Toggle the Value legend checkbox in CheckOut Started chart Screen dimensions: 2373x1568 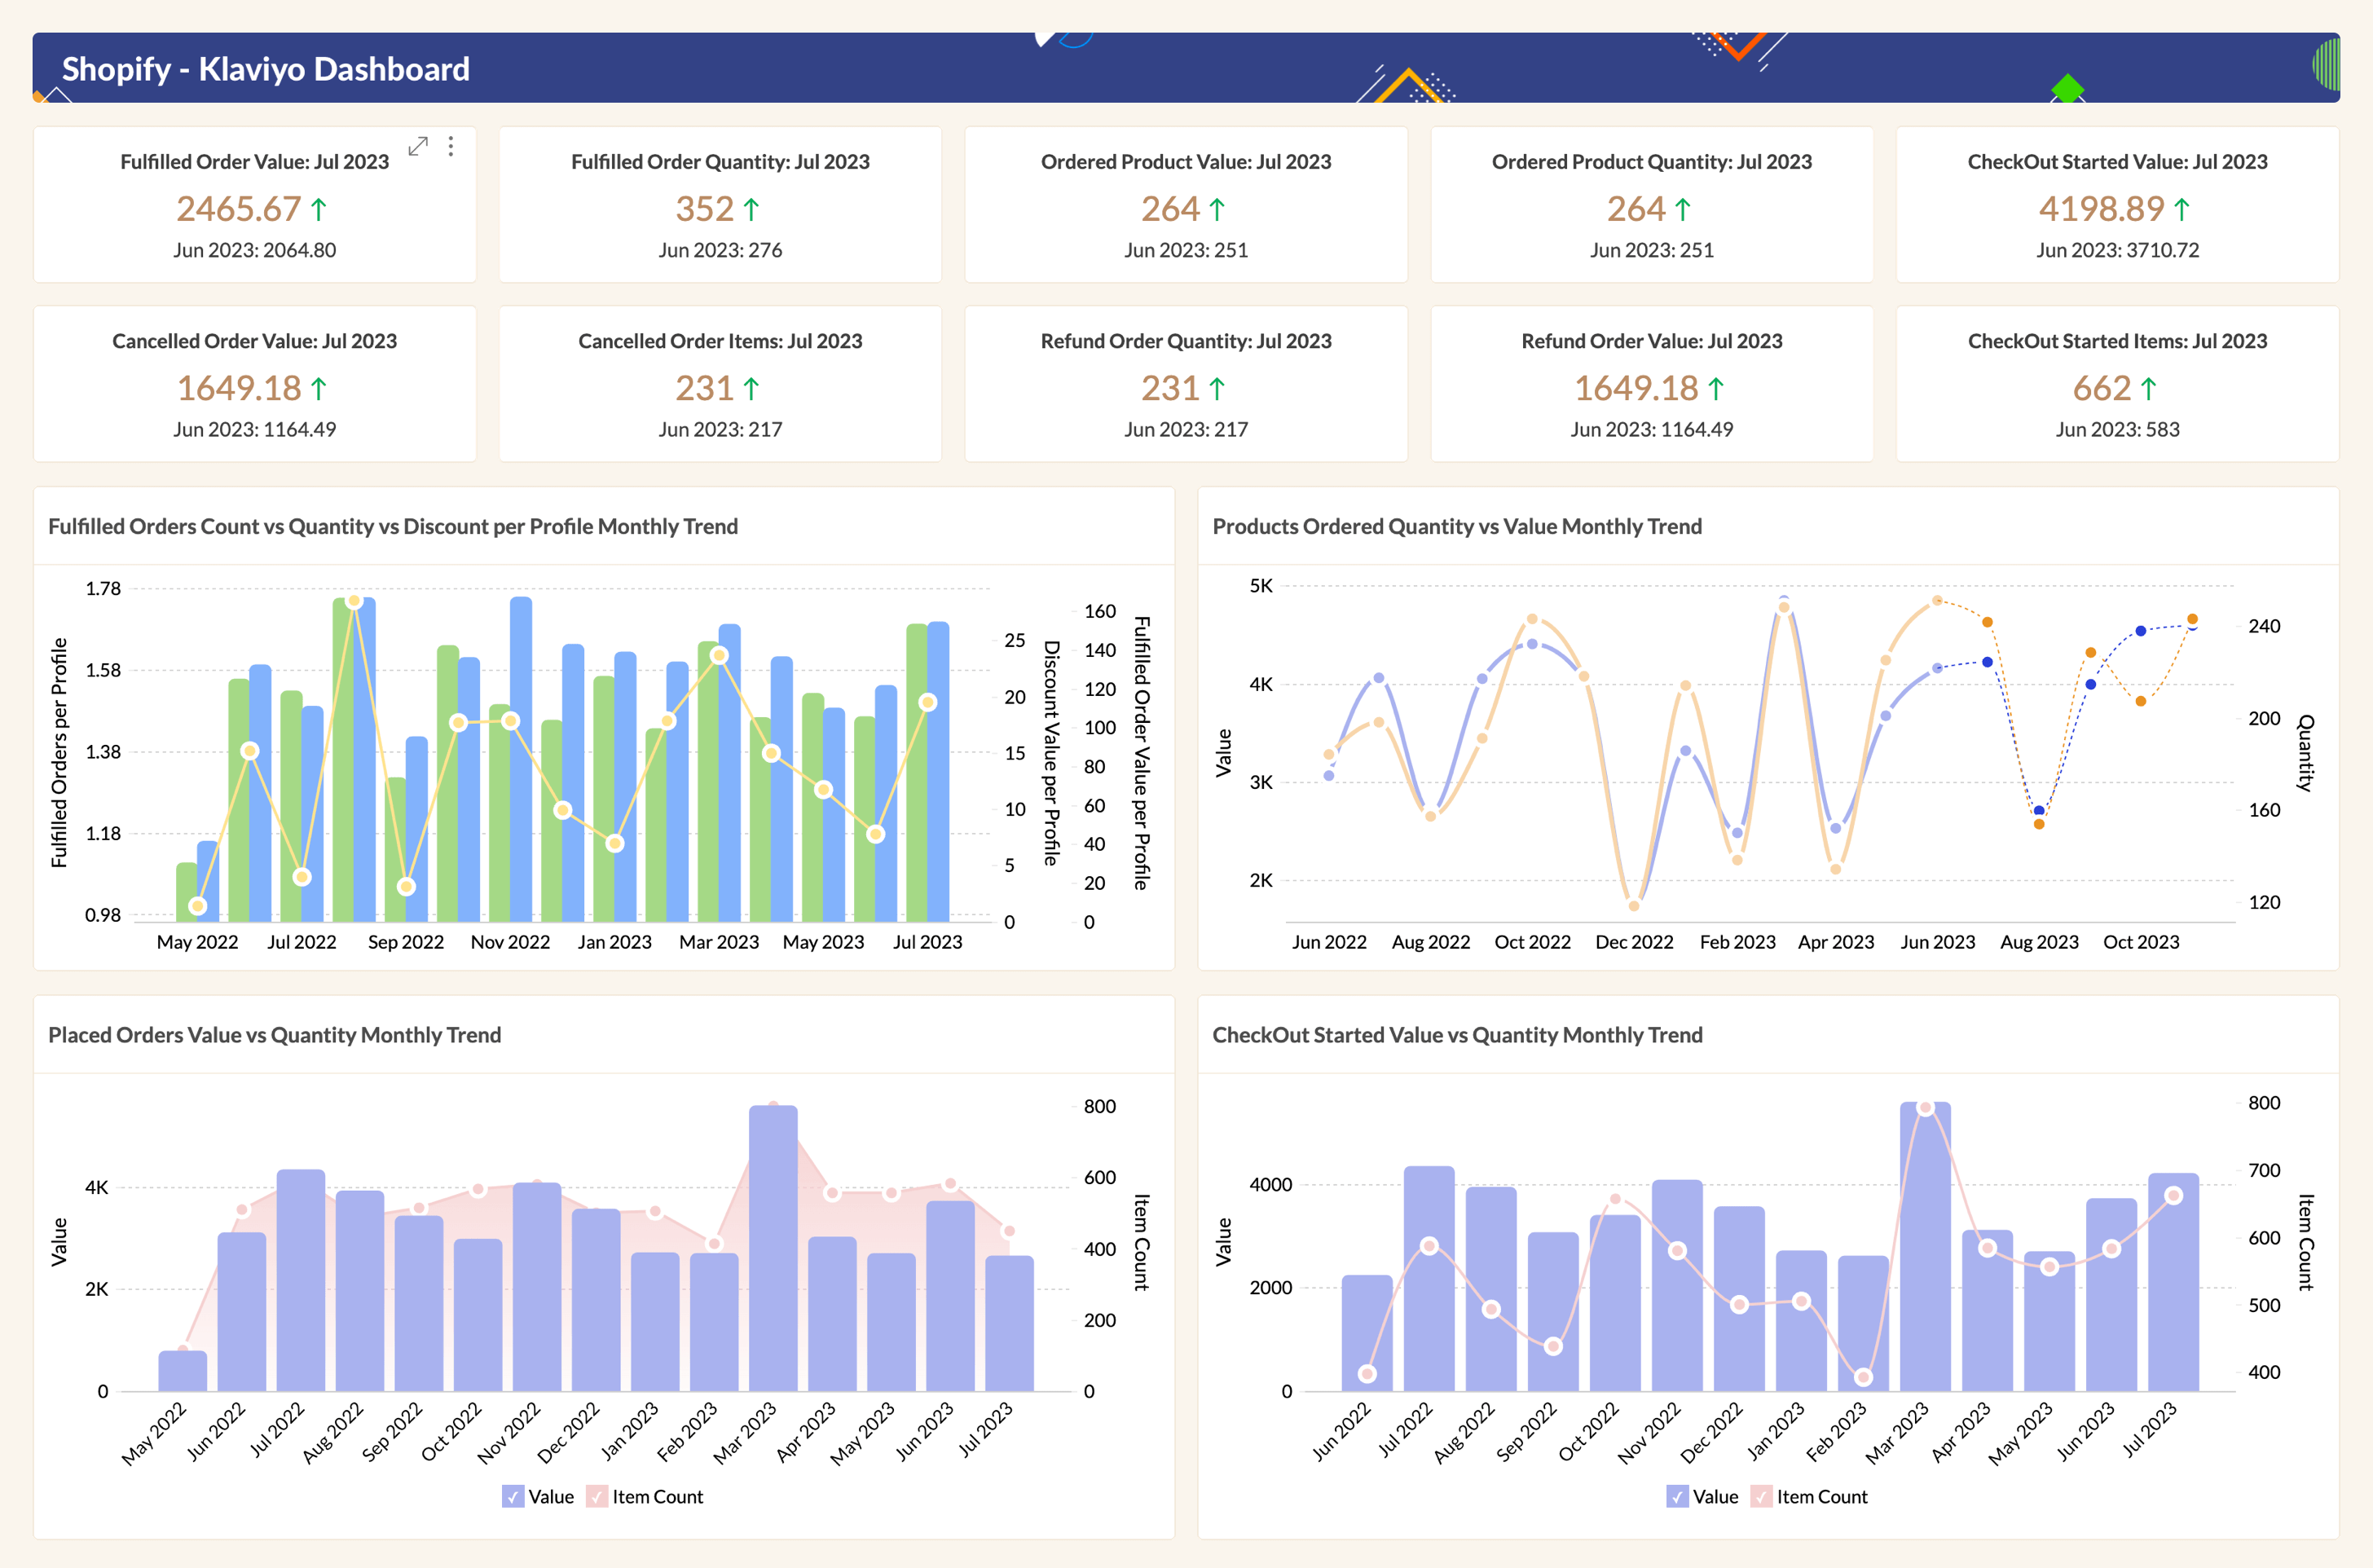[x=1677, y=1497]
